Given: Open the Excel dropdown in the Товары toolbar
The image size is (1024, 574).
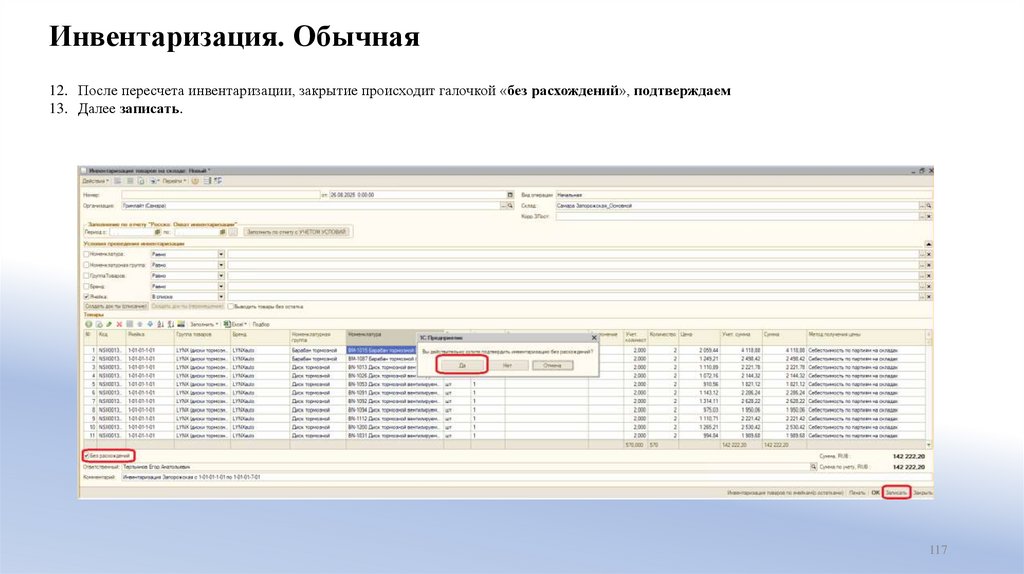Looking at the screenshot, I should click(x=235, y=324).
